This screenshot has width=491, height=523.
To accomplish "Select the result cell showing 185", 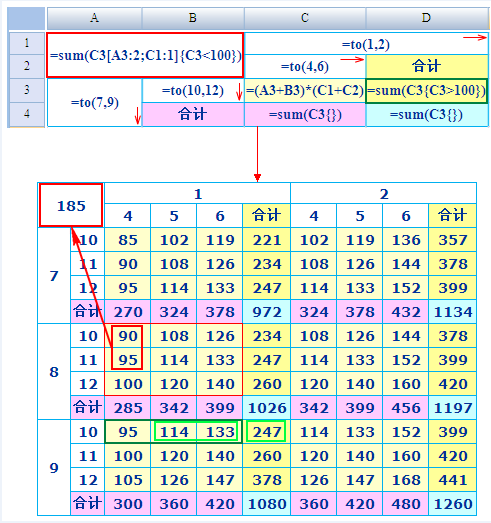I will tap(71, 205).
